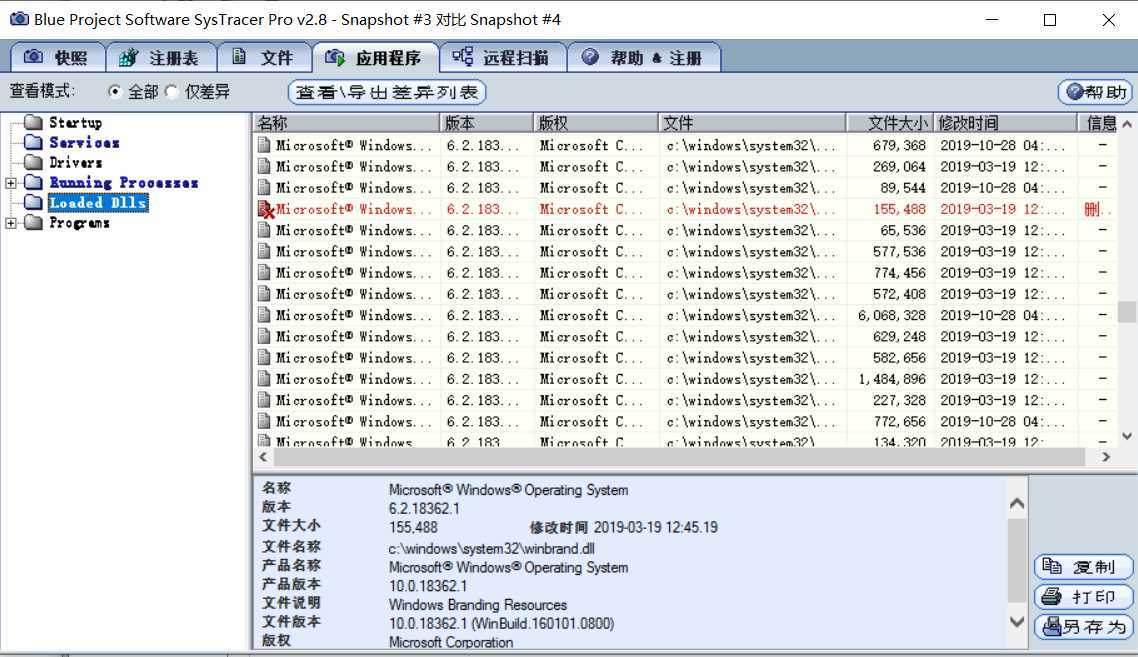Click the file icon of the 572,408 row
Viewport: 1138px width, 657px height.
[x=264, y=293]
